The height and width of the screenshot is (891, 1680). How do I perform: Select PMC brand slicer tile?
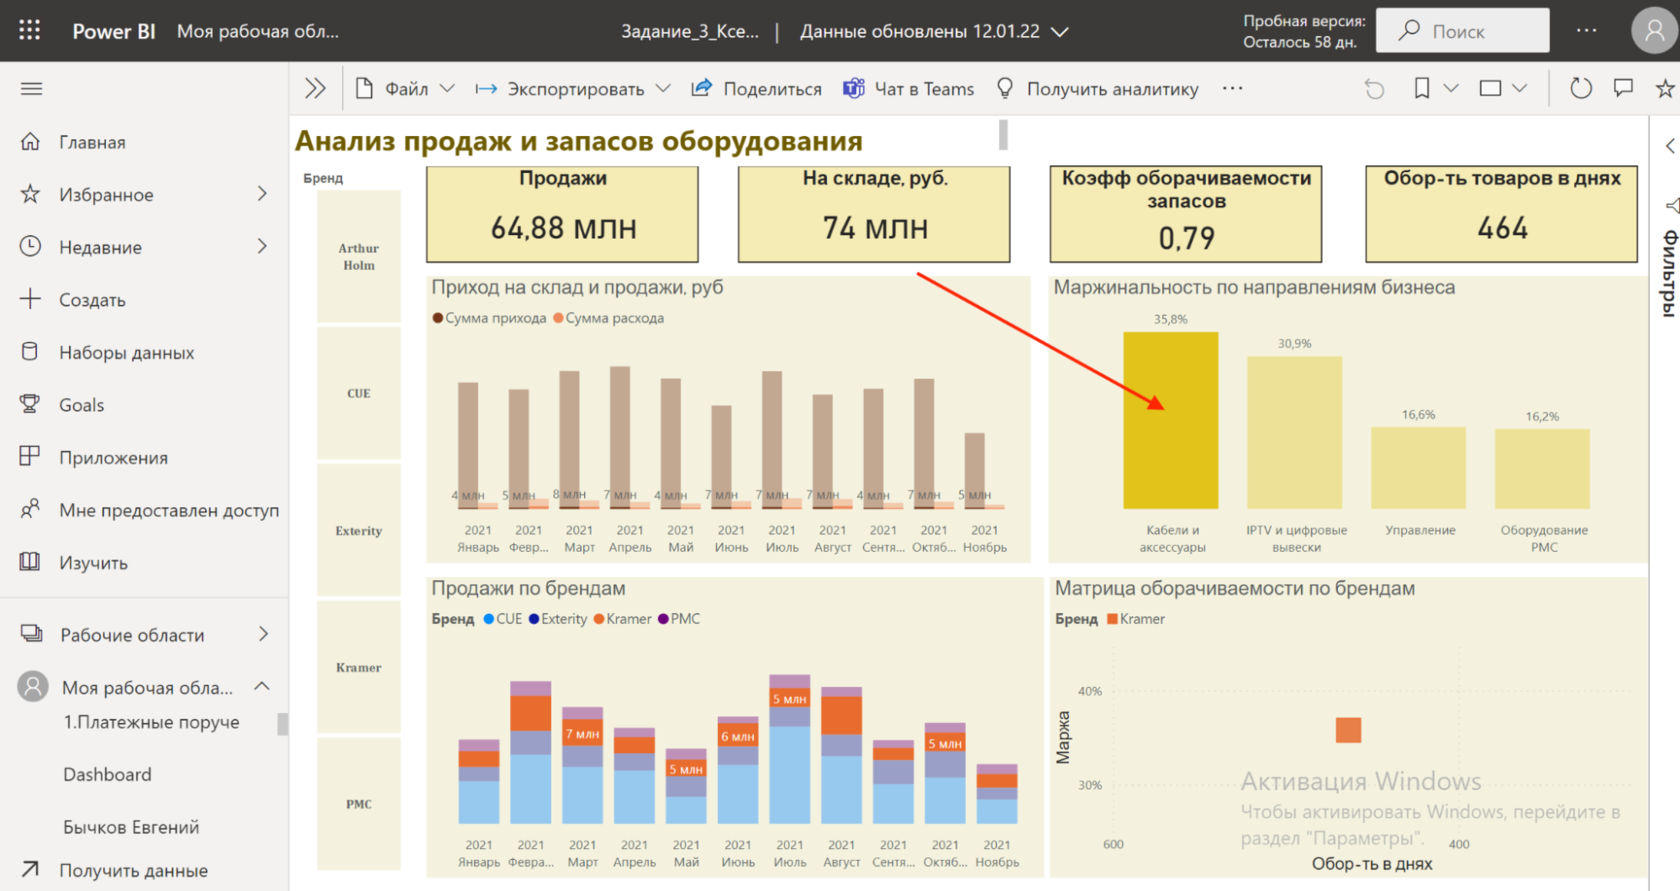pos(359,804)
